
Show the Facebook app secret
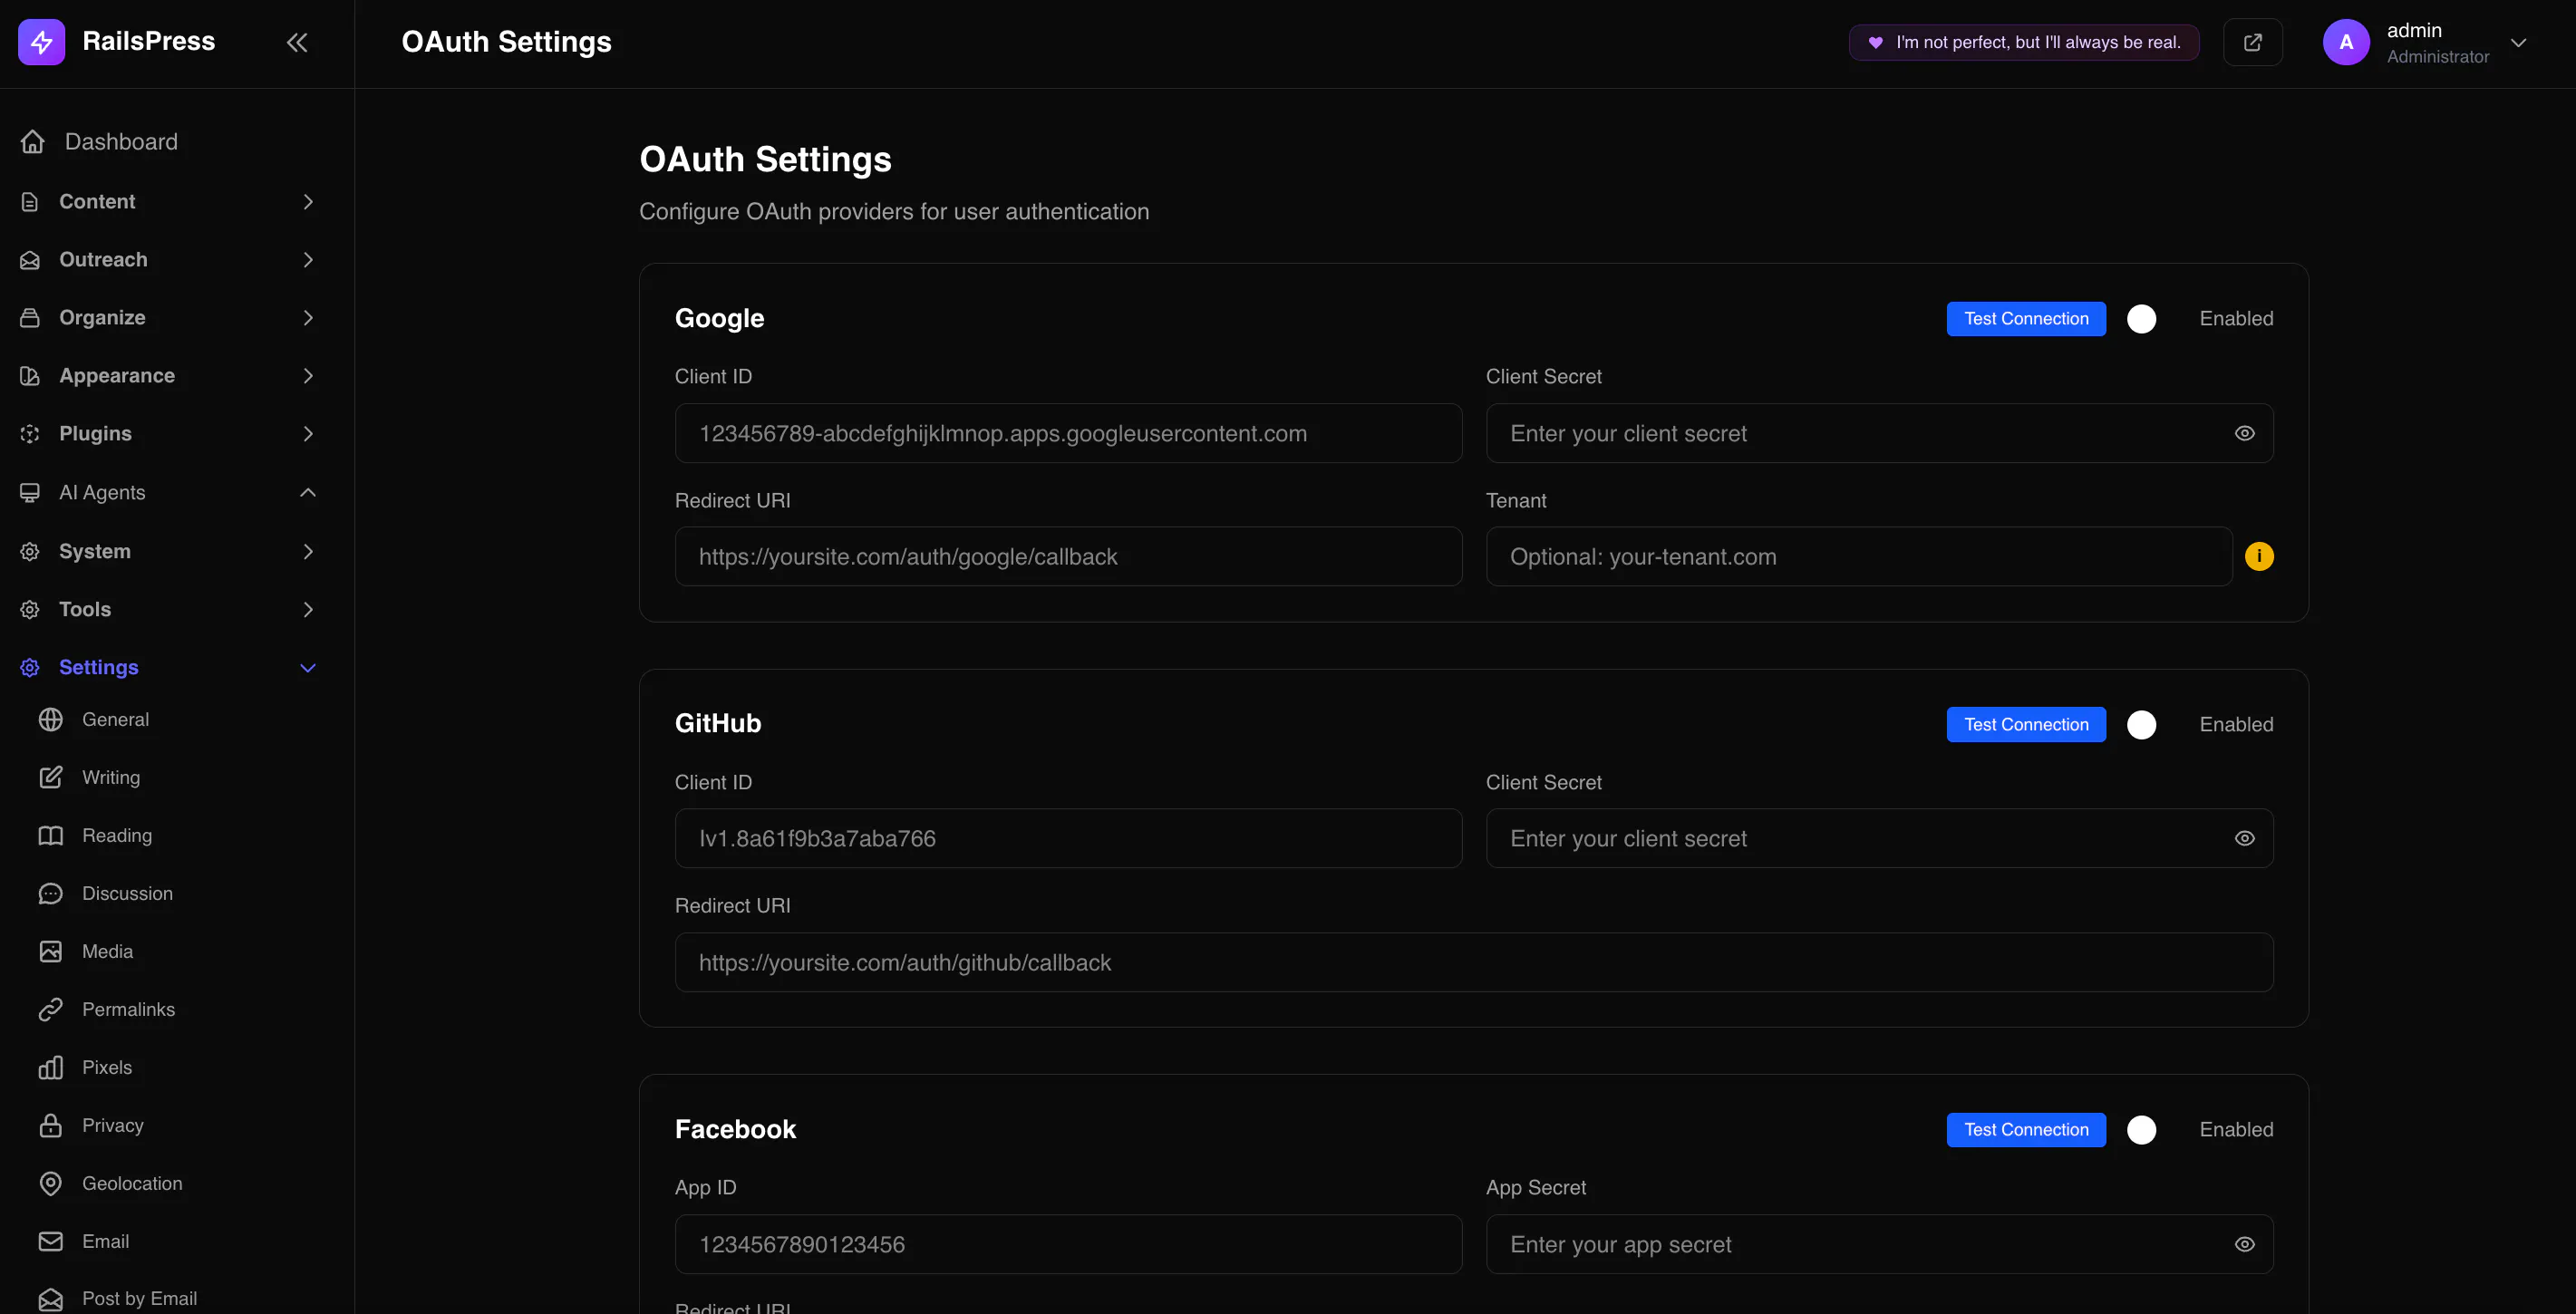pyautogui.click(x=2245, y=1245)
